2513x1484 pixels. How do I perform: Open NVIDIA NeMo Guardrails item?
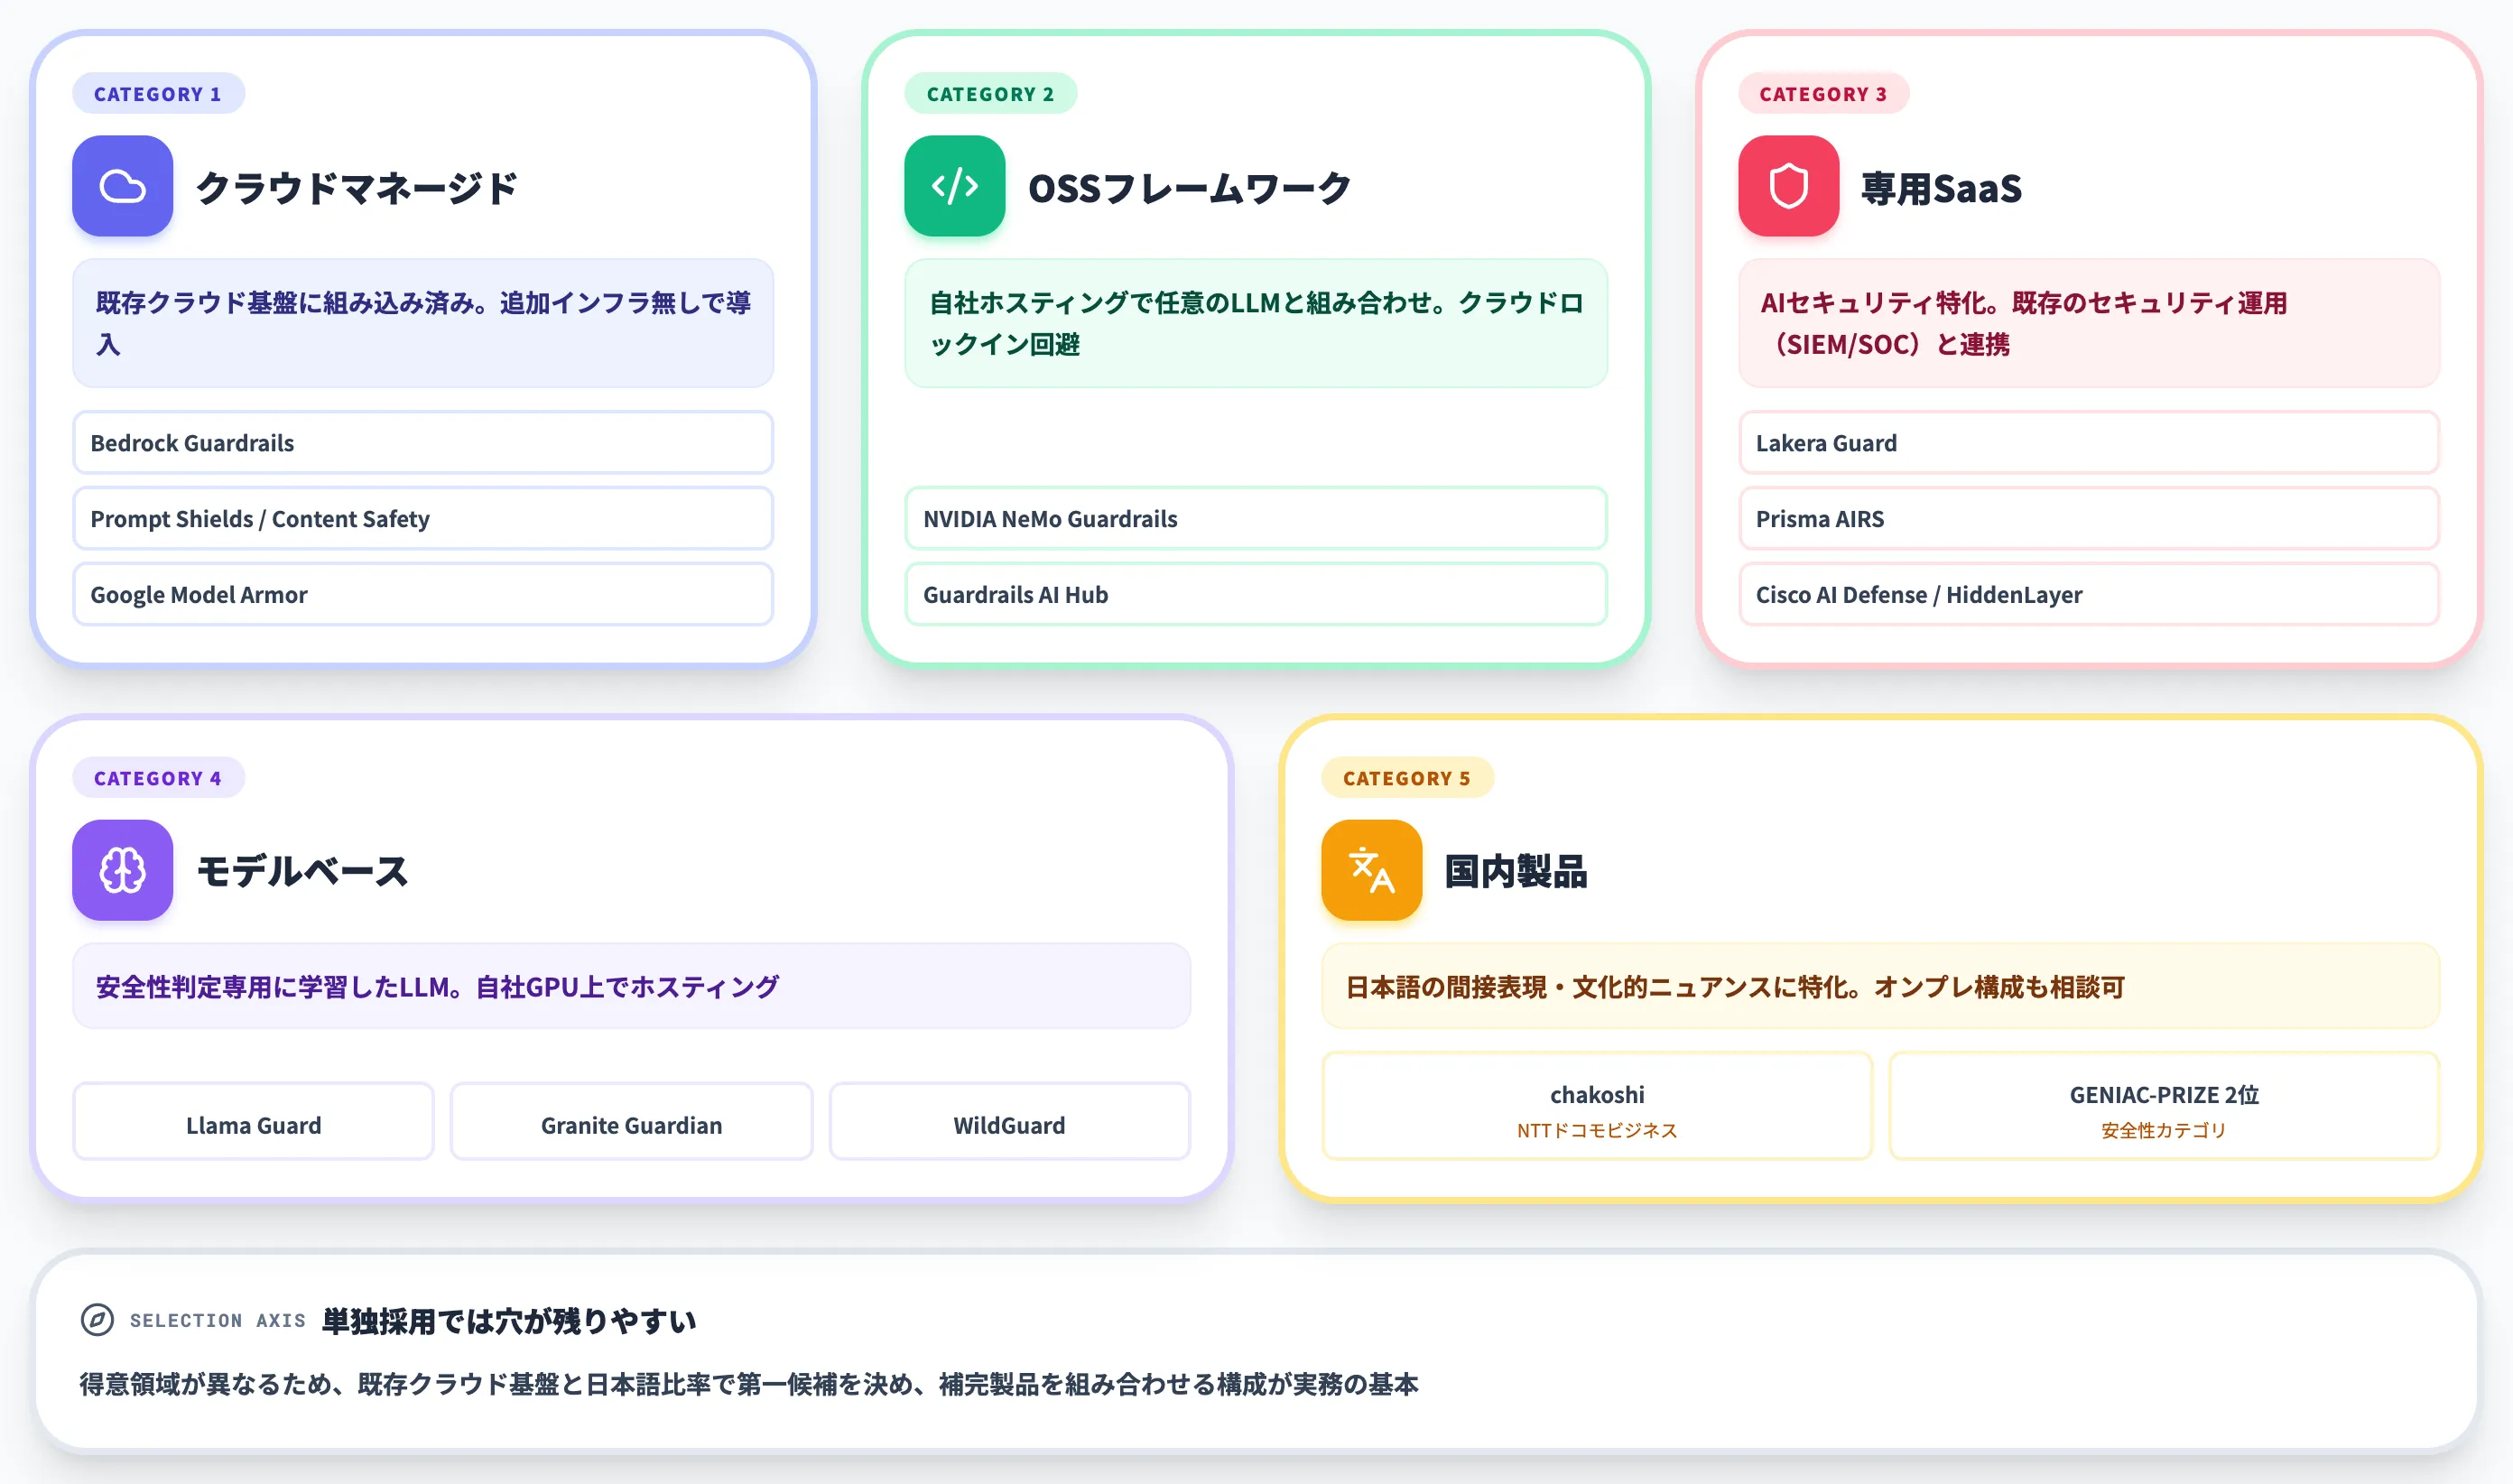1256,519
